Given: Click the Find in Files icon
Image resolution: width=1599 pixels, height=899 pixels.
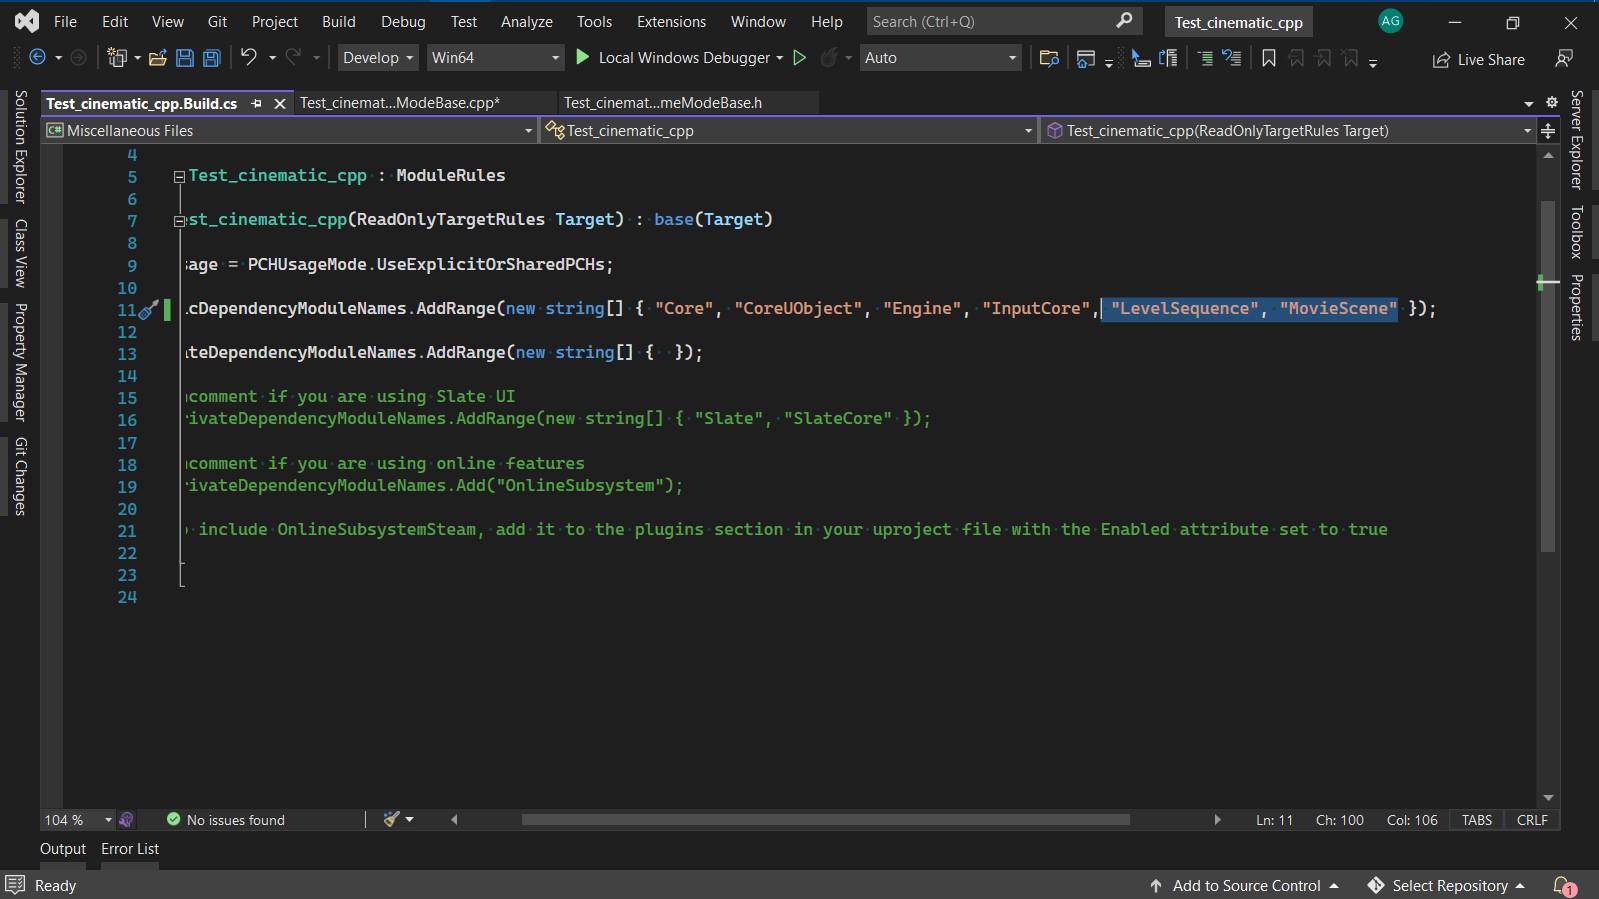Looking at the screenshot, I should pyautogui.click(x=1049, y=58).
